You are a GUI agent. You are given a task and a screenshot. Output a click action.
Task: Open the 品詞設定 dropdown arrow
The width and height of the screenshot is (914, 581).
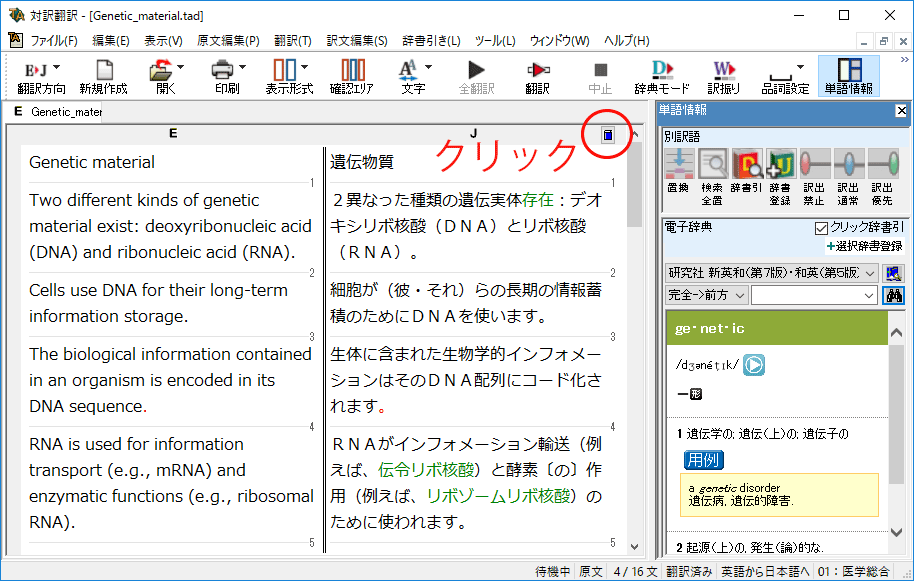[x=800, y=68]
